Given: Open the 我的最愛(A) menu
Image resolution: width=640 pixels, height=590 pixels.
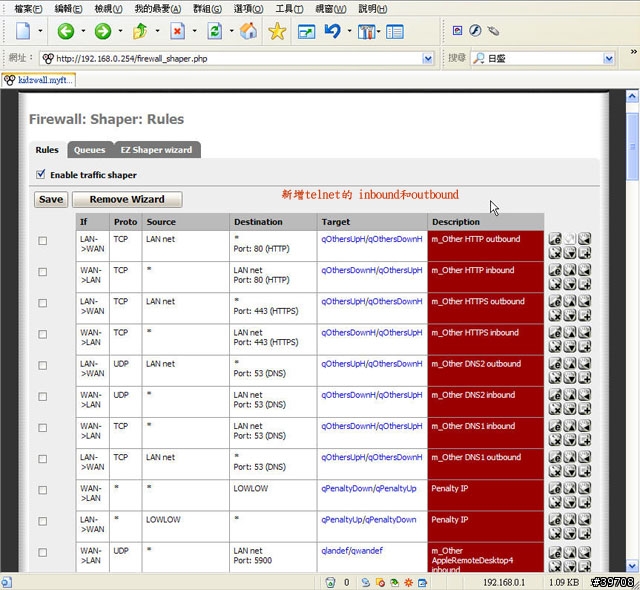Looking at the screenshot, I should [158, 9].
